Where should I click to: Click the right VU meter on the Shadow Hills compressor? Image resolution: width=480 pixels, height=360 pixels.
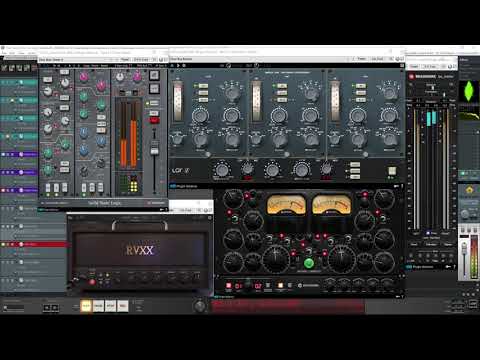pyautogui.click(x=331, y=205)
